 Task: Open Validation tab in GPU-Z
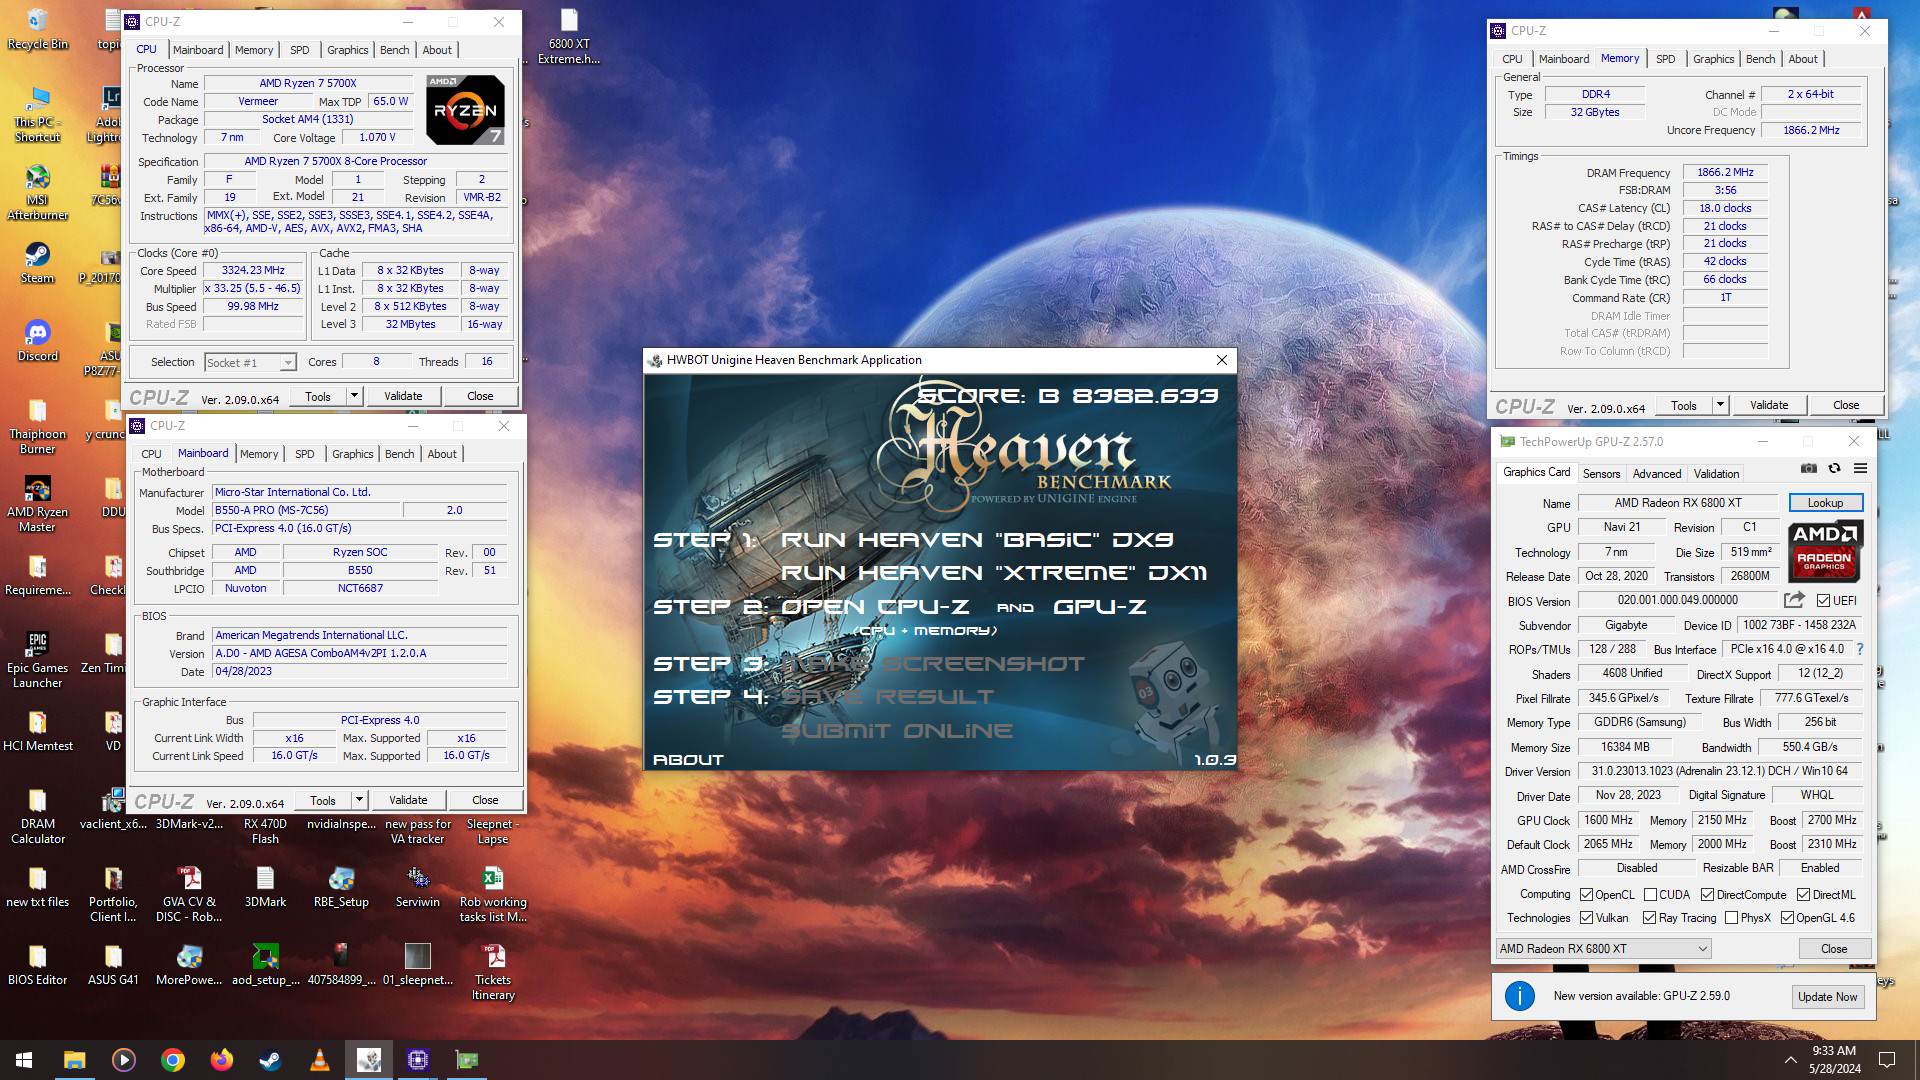1716,474
